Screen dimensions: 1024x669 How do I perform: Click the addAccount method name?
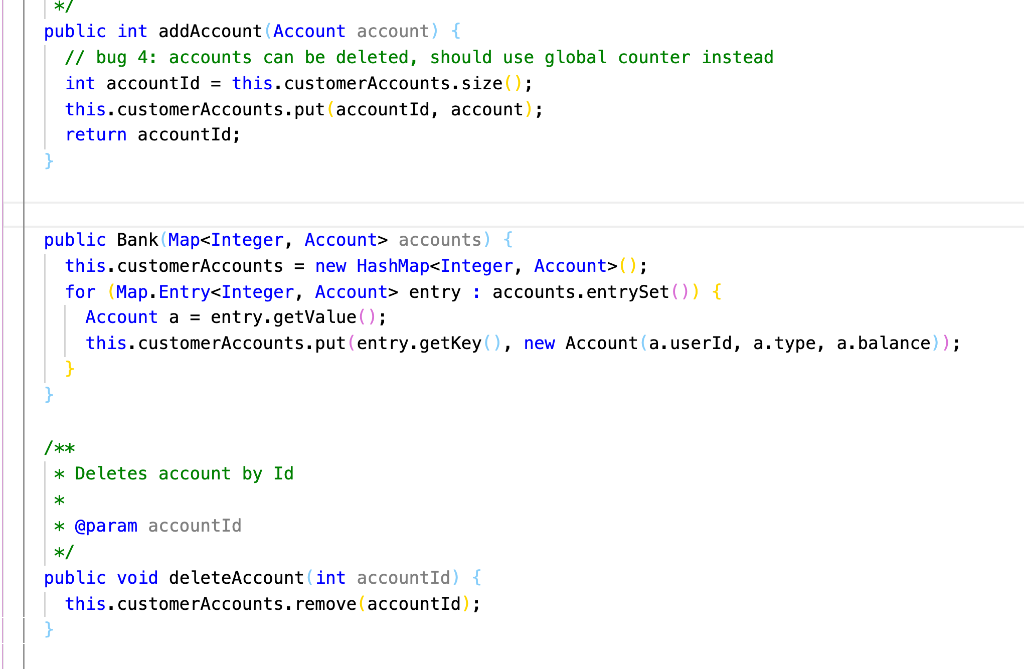(x=209, y=31)
